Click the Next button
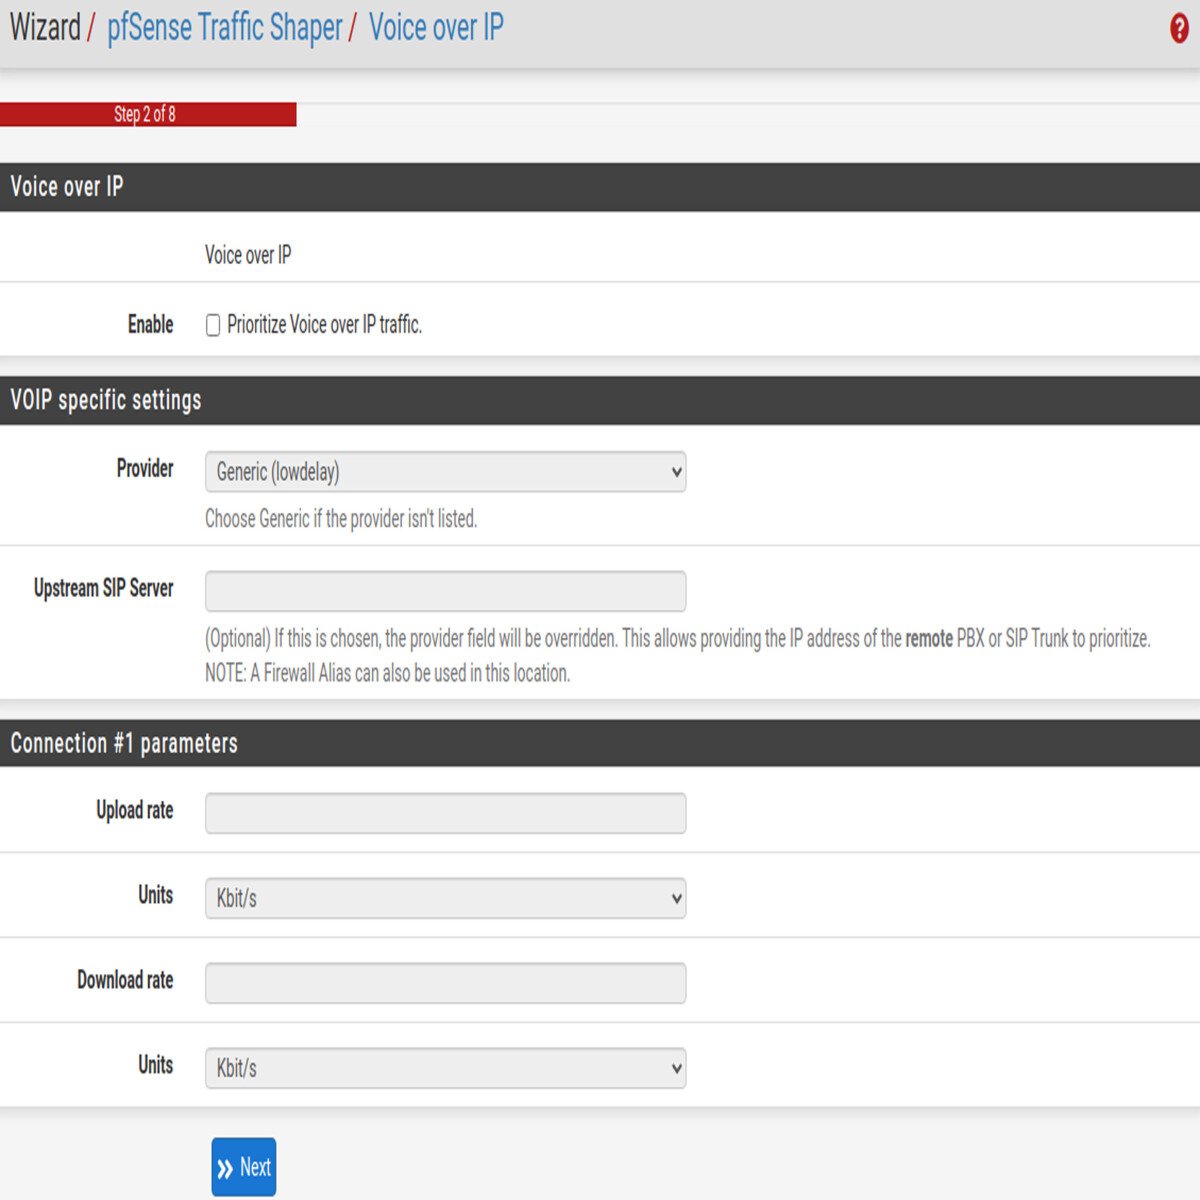The height and width of the screenshot is (1200, 1200). [x=244, y=1167]
